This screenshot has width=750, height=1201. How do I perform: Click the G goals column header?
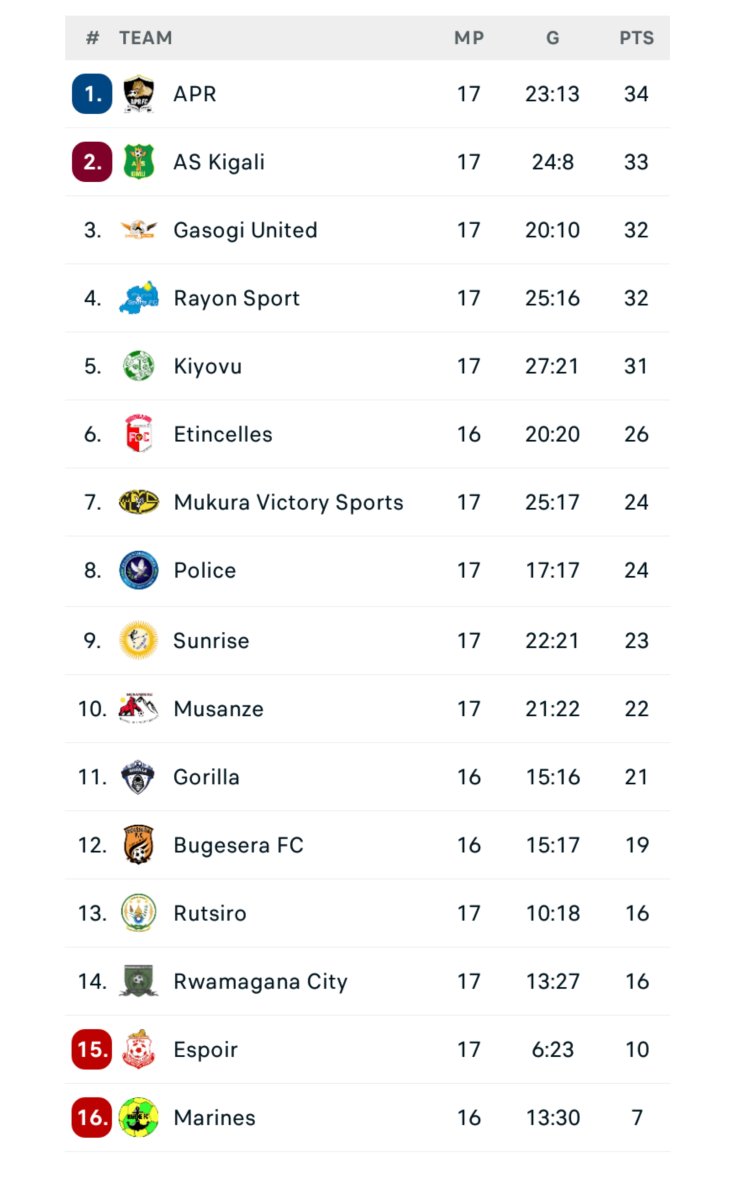coord(552,38)
